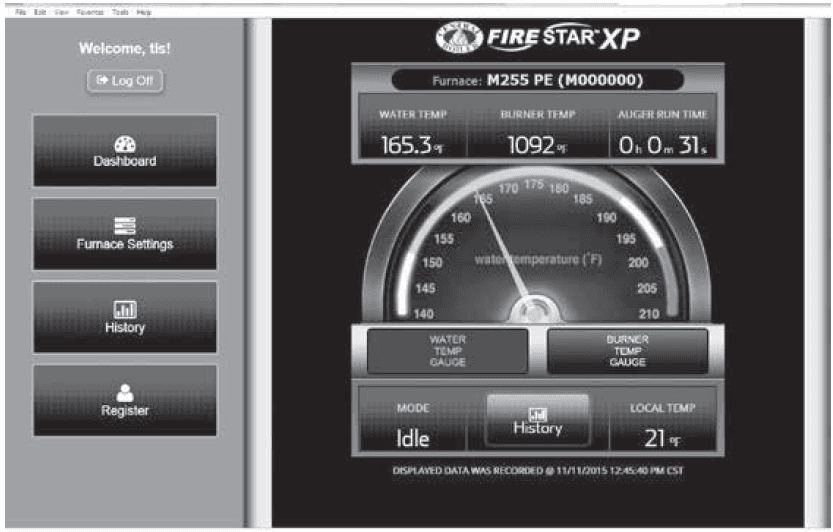The height and width of the screenshot is (532, 833).
Task: Click the gauge needle hub
Action: click(536, 309)
